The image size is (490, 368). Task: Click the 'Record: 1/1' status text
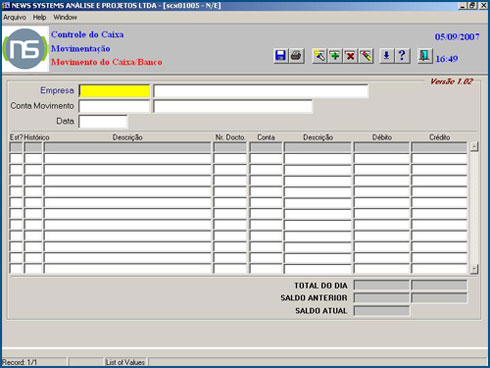19,362
